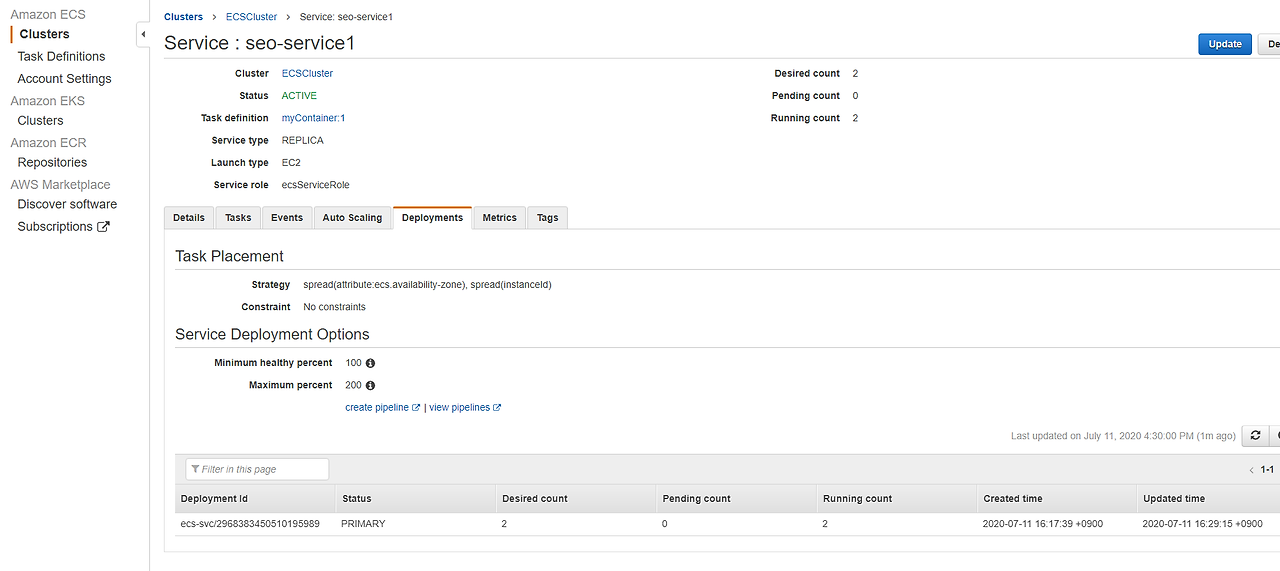
Task: Open Subscriptions external link in sidebar
Action: click(64, 227)
